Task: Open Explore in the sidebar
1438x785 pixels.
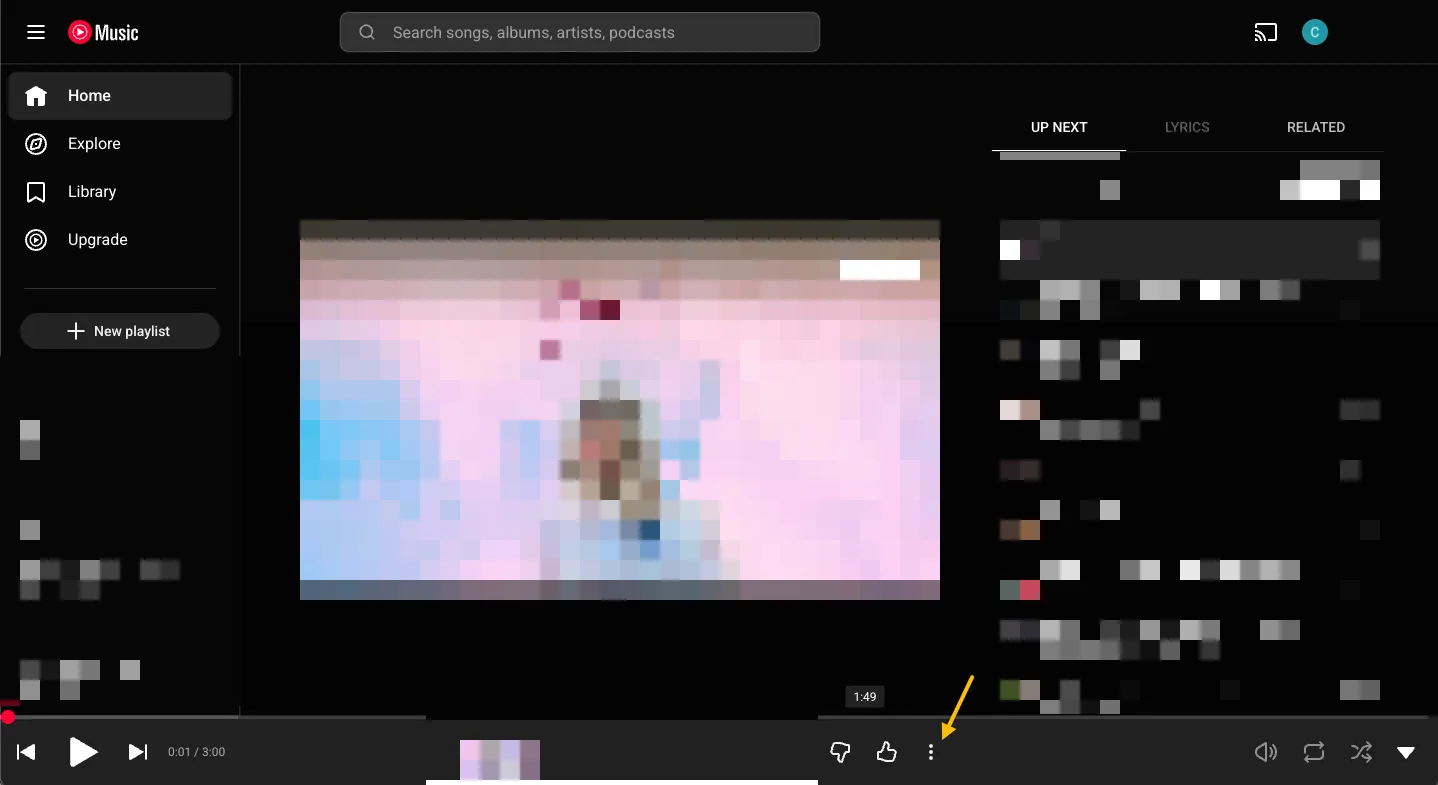Action: point(120,144)
